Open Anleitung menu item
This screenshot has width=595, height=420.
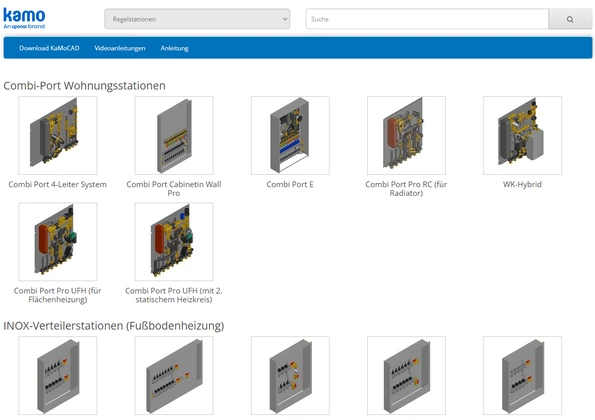click(x=175, y=48)
